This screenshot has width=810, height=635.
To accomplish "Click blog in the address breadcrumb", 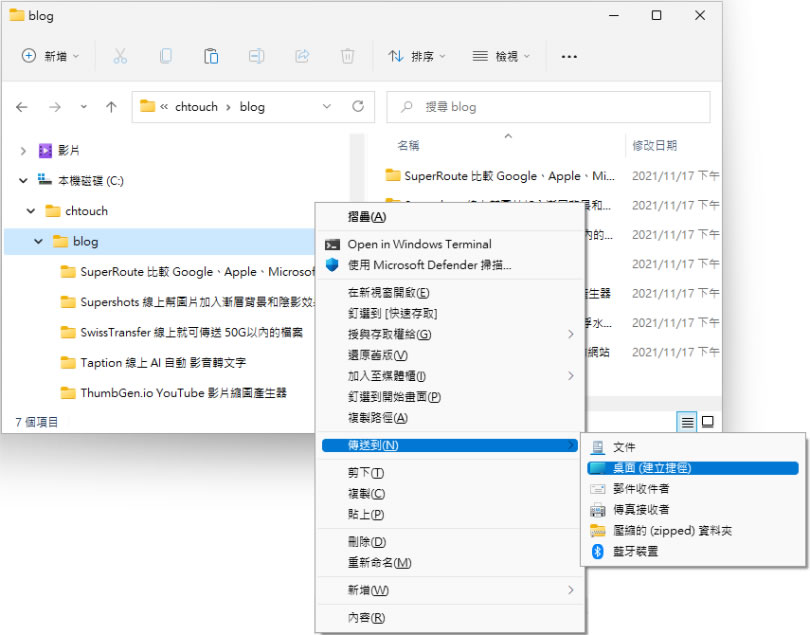I will tap(252, 107).
